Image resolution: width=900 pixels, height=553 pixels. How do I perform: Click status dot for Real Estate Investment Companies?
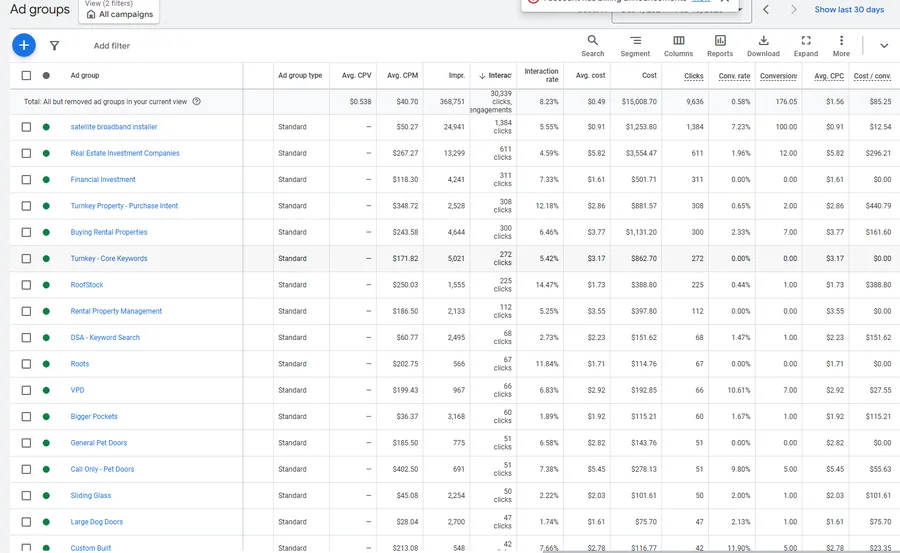pos(46,153)
